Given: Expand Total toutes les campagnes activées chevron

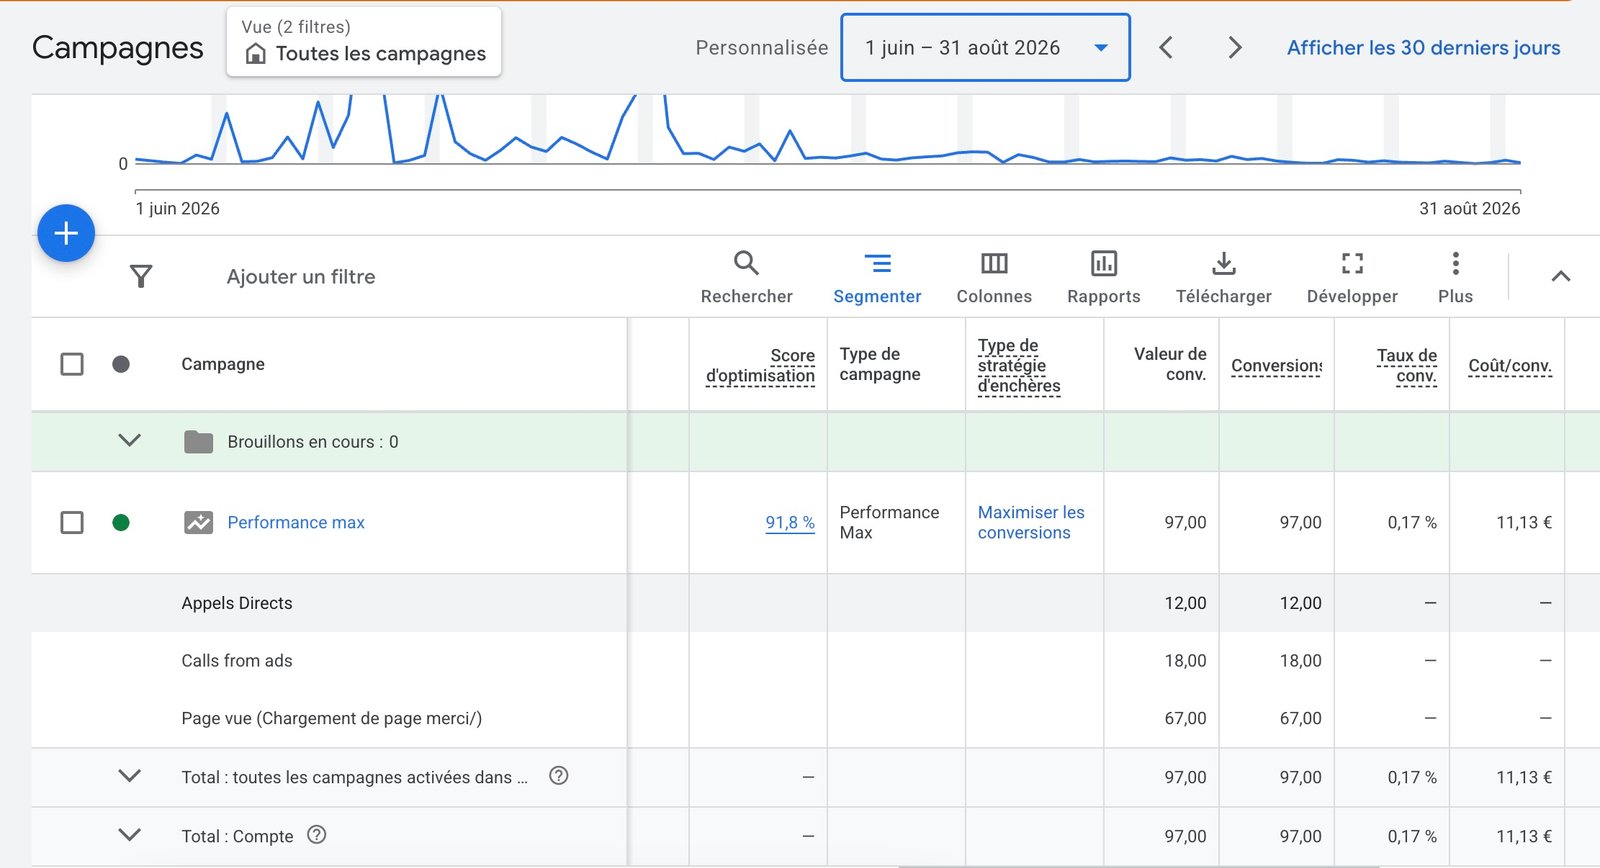Looking at the screenshot, I should (x=129, y=775).
